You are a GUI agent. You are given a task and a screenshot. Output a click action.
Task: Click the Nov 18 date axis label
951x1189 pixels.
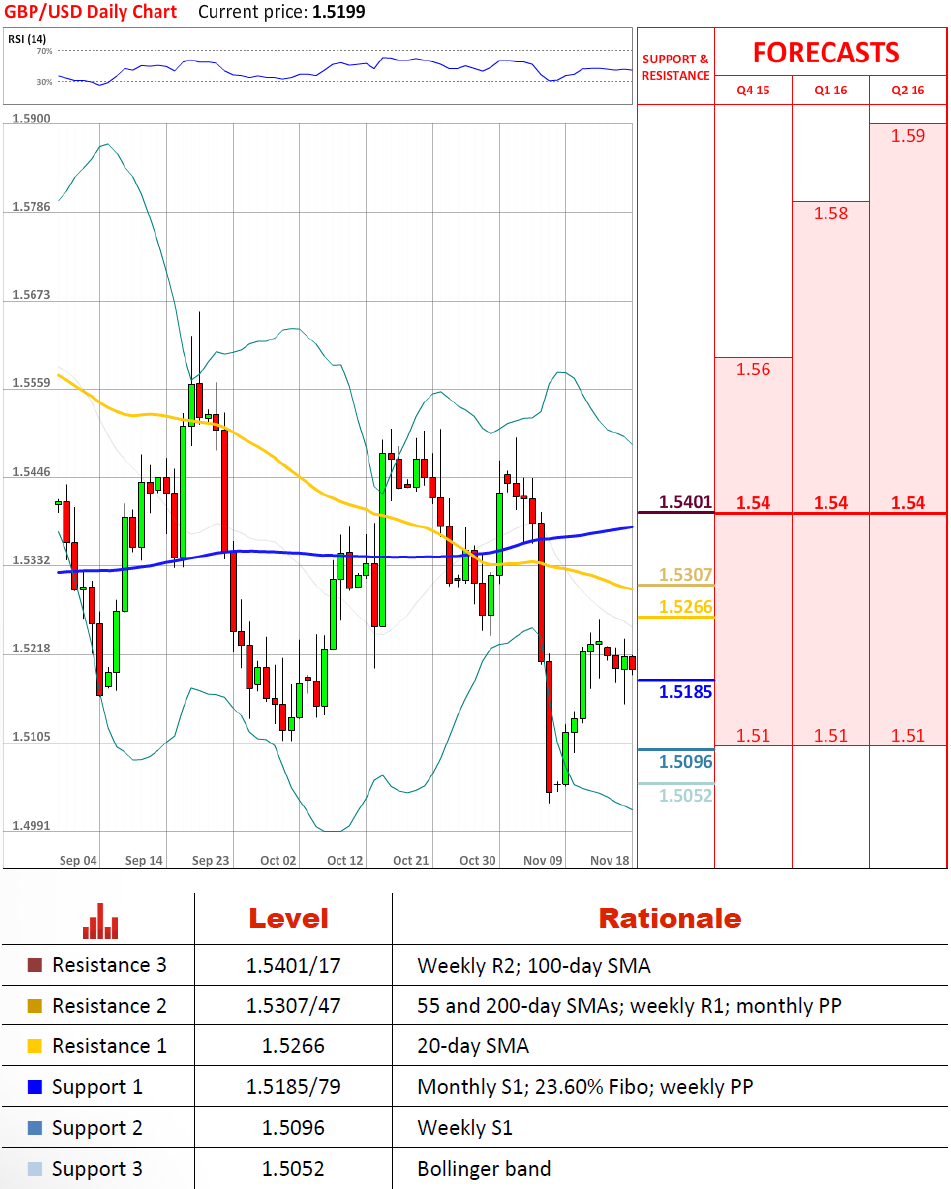click(610, 861)
